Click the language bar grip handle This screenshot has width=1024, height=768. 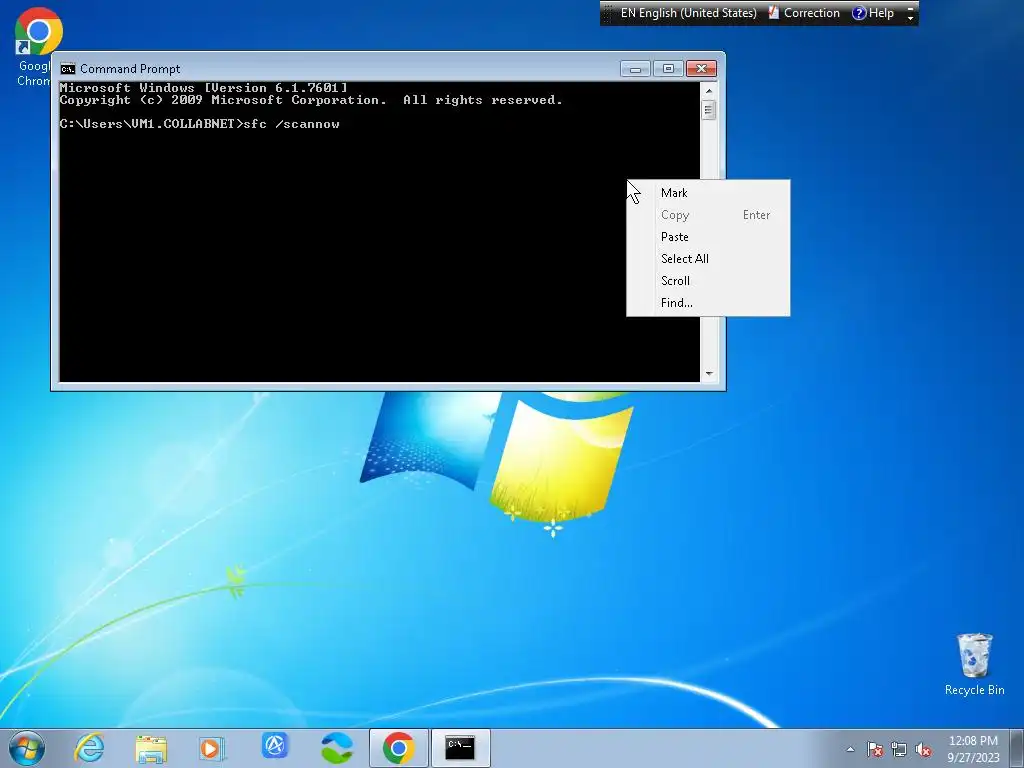pos(607,13)
